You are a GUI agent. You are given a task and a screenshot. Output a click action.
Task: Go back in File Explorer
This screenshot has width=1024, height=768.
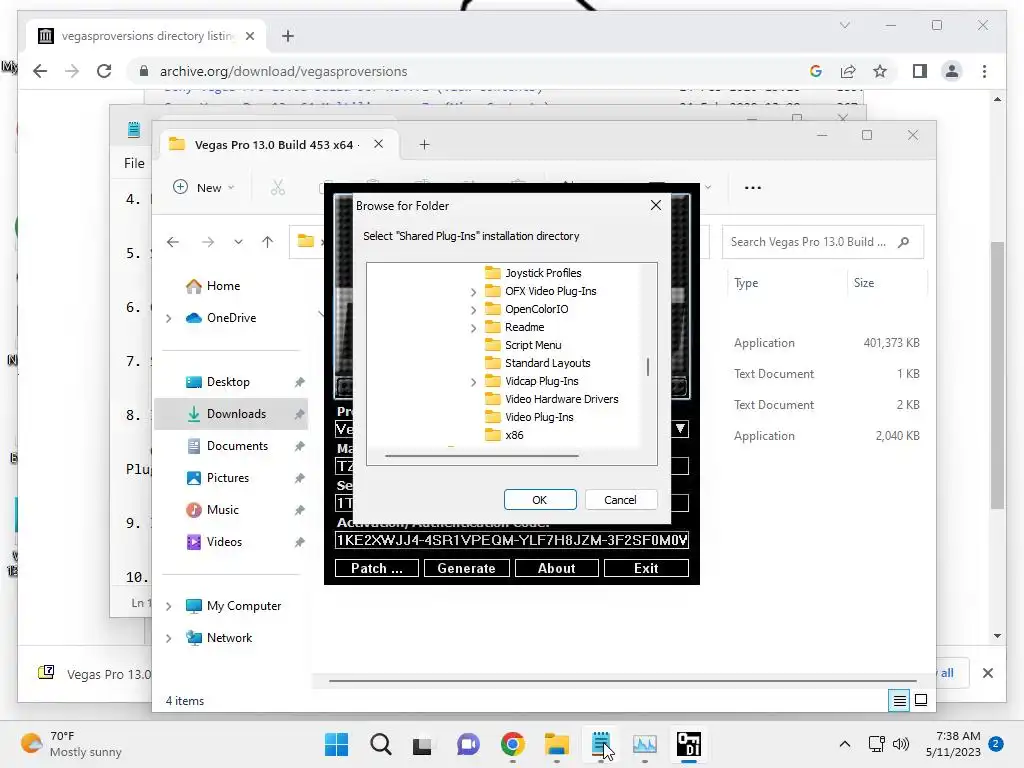pyautogui.click(x=172, y=242)
